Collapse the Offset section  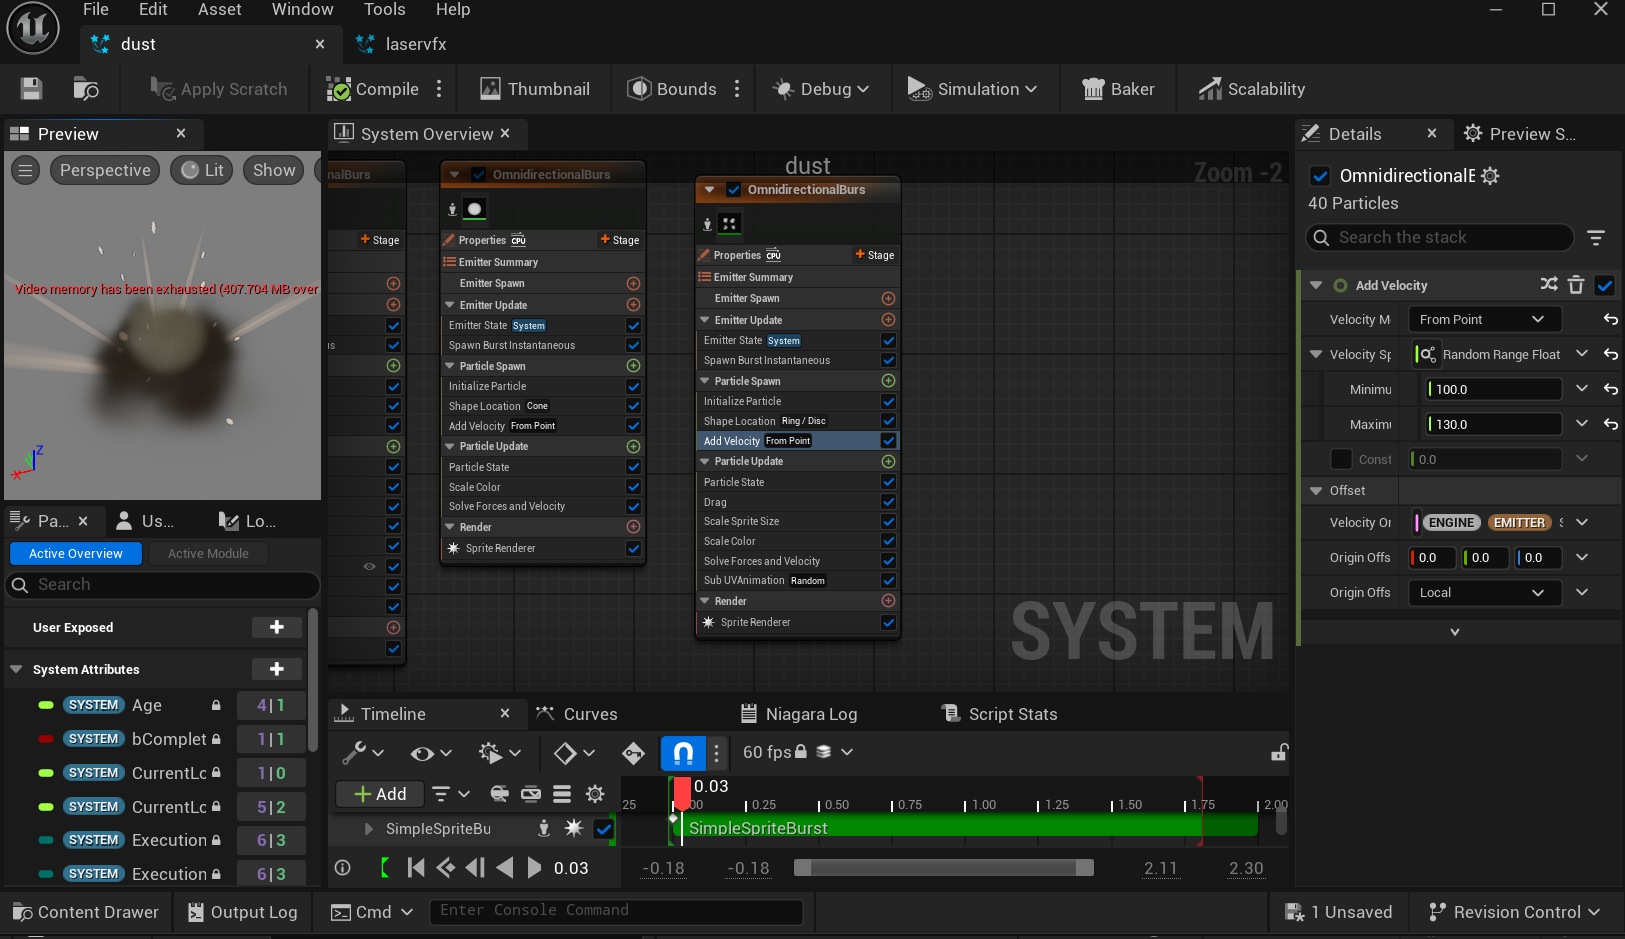pos(1316,490)
